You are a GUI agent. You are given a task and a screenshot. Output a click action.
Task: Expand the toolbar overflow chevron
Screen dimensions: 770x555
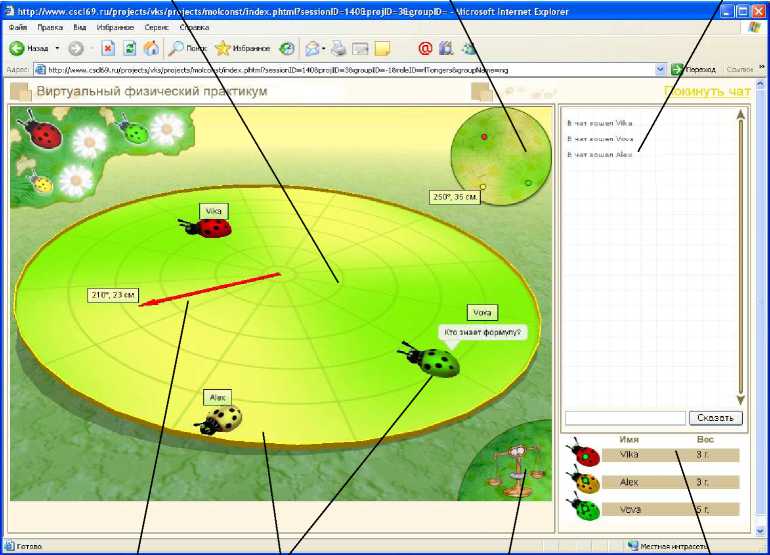[x=762, y=67]
